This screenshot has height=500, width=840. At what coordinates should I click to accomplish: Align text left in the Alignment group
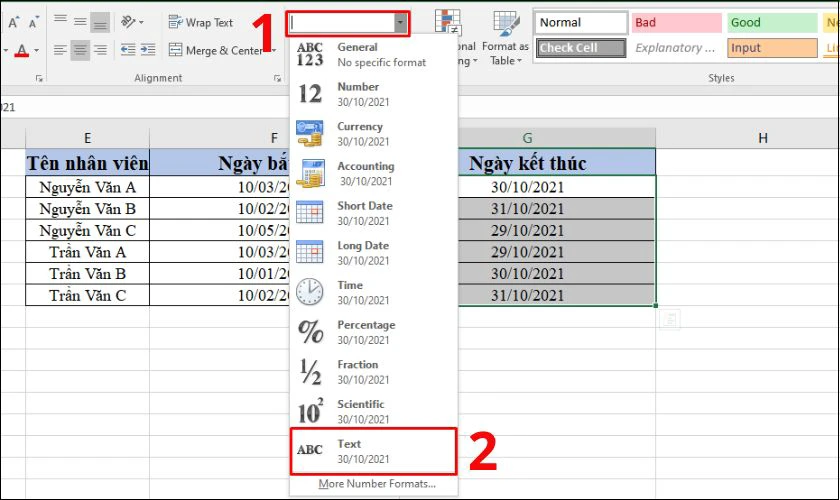tap(60, 50)
